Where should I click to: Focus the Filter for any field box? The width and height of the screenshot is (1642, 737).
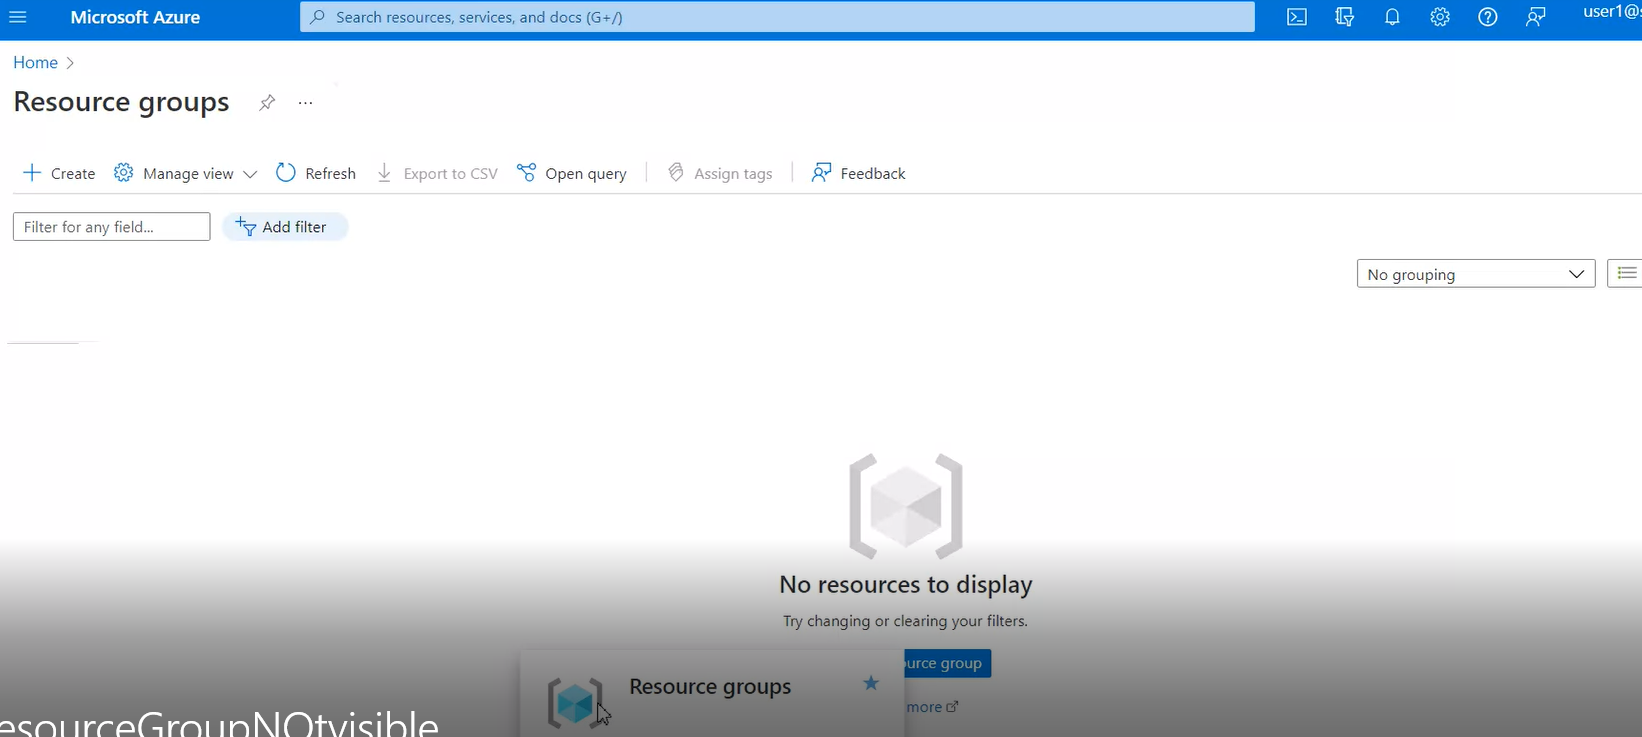[112, 227]
